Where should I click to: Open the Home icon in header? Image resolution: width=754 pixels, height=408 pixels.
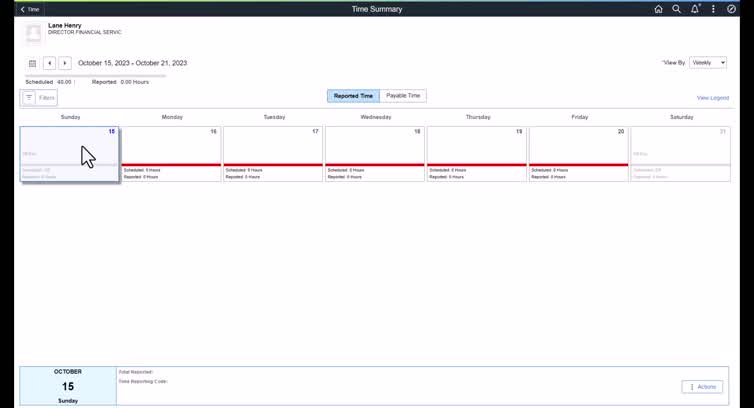coord(658,9)
